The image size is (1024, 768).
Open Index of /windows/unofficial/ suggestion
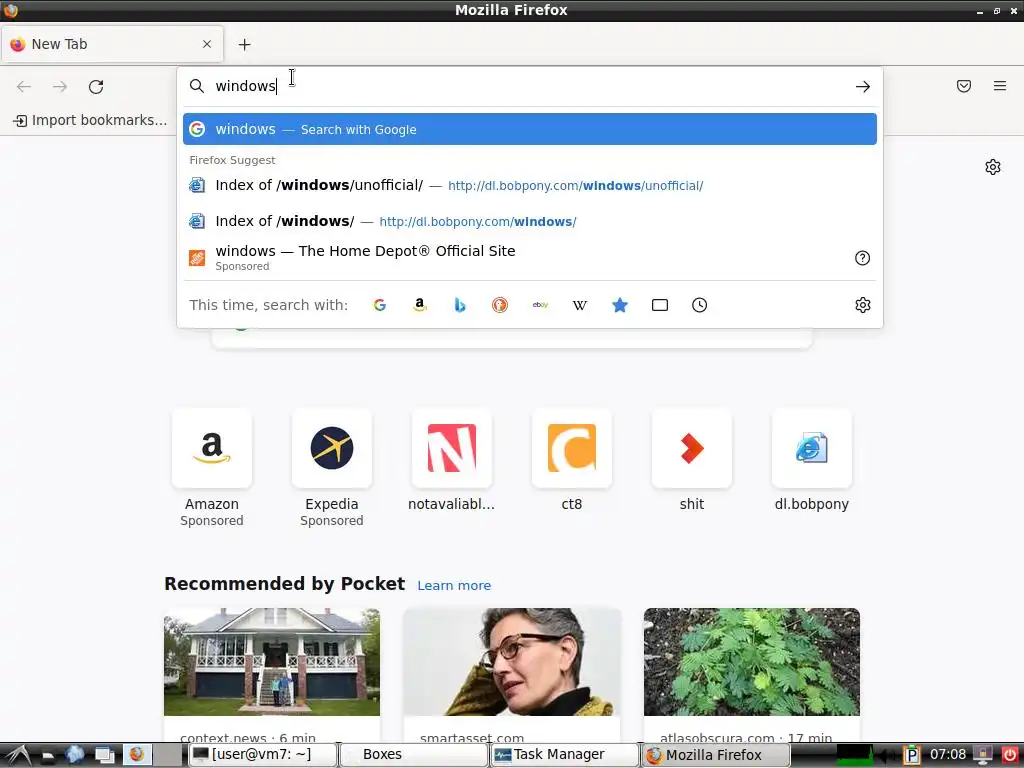coord(530,185)
